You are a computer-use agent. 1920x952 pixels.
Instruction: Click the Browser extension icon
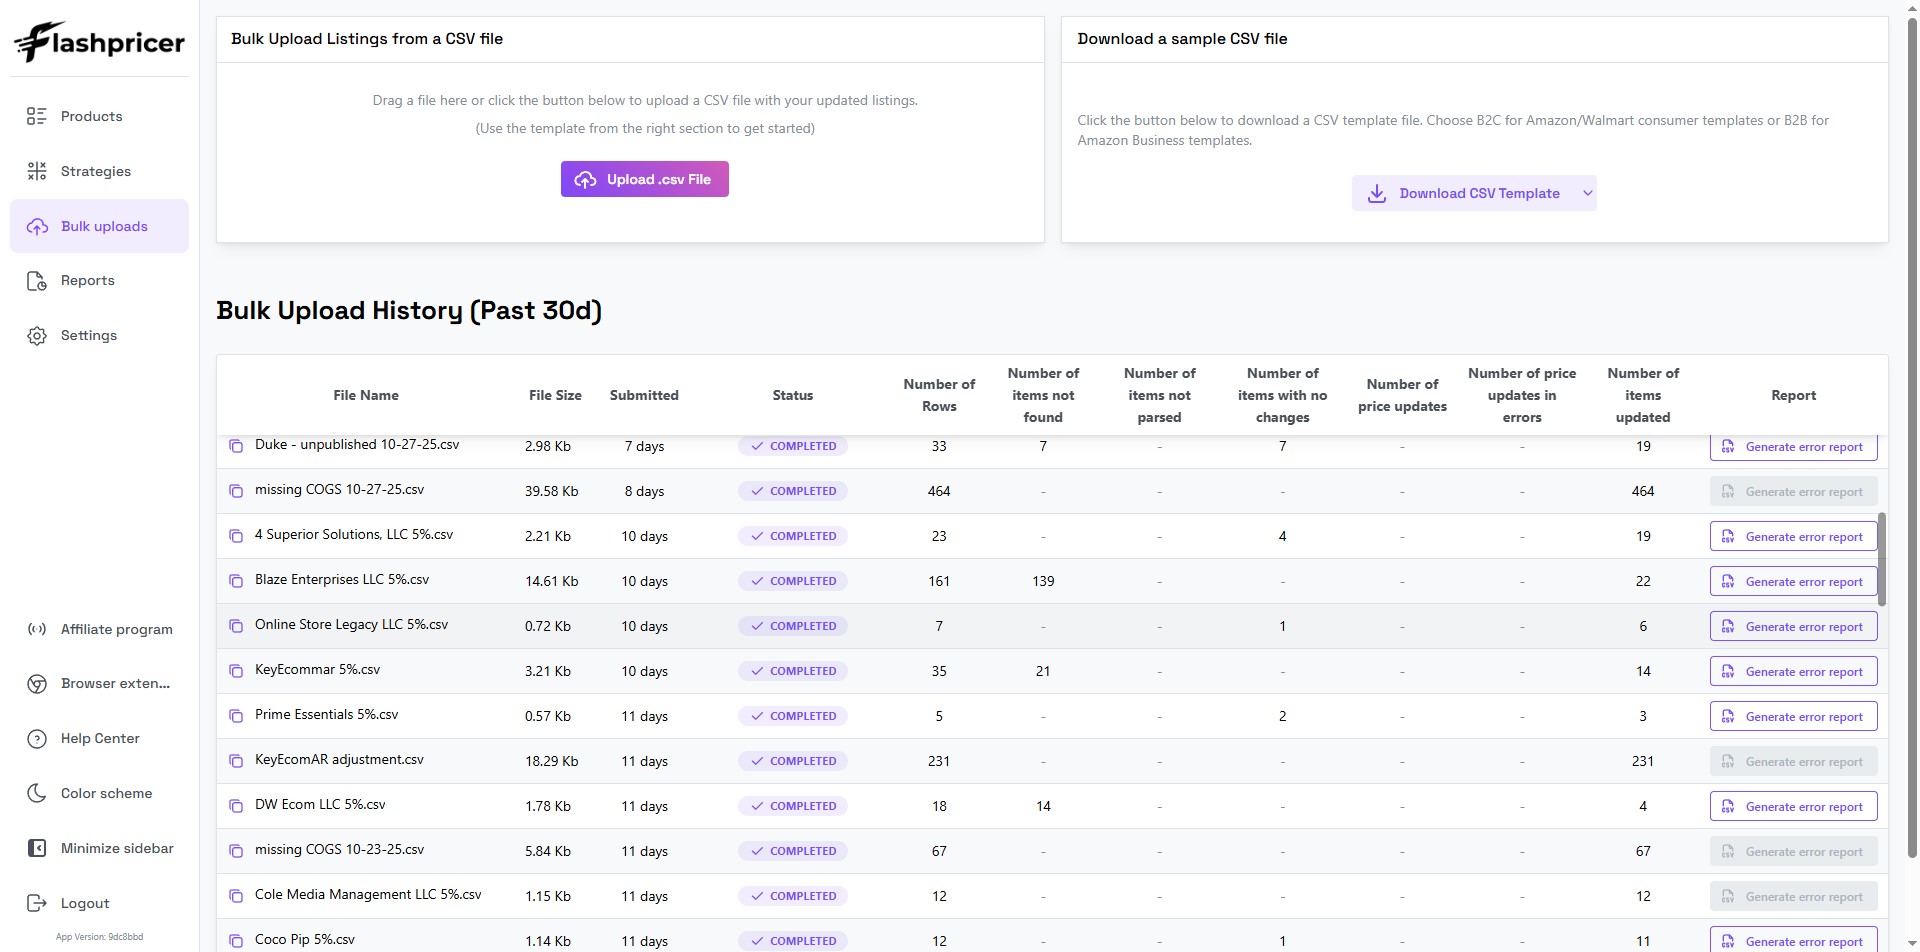[x=37, y=684]
